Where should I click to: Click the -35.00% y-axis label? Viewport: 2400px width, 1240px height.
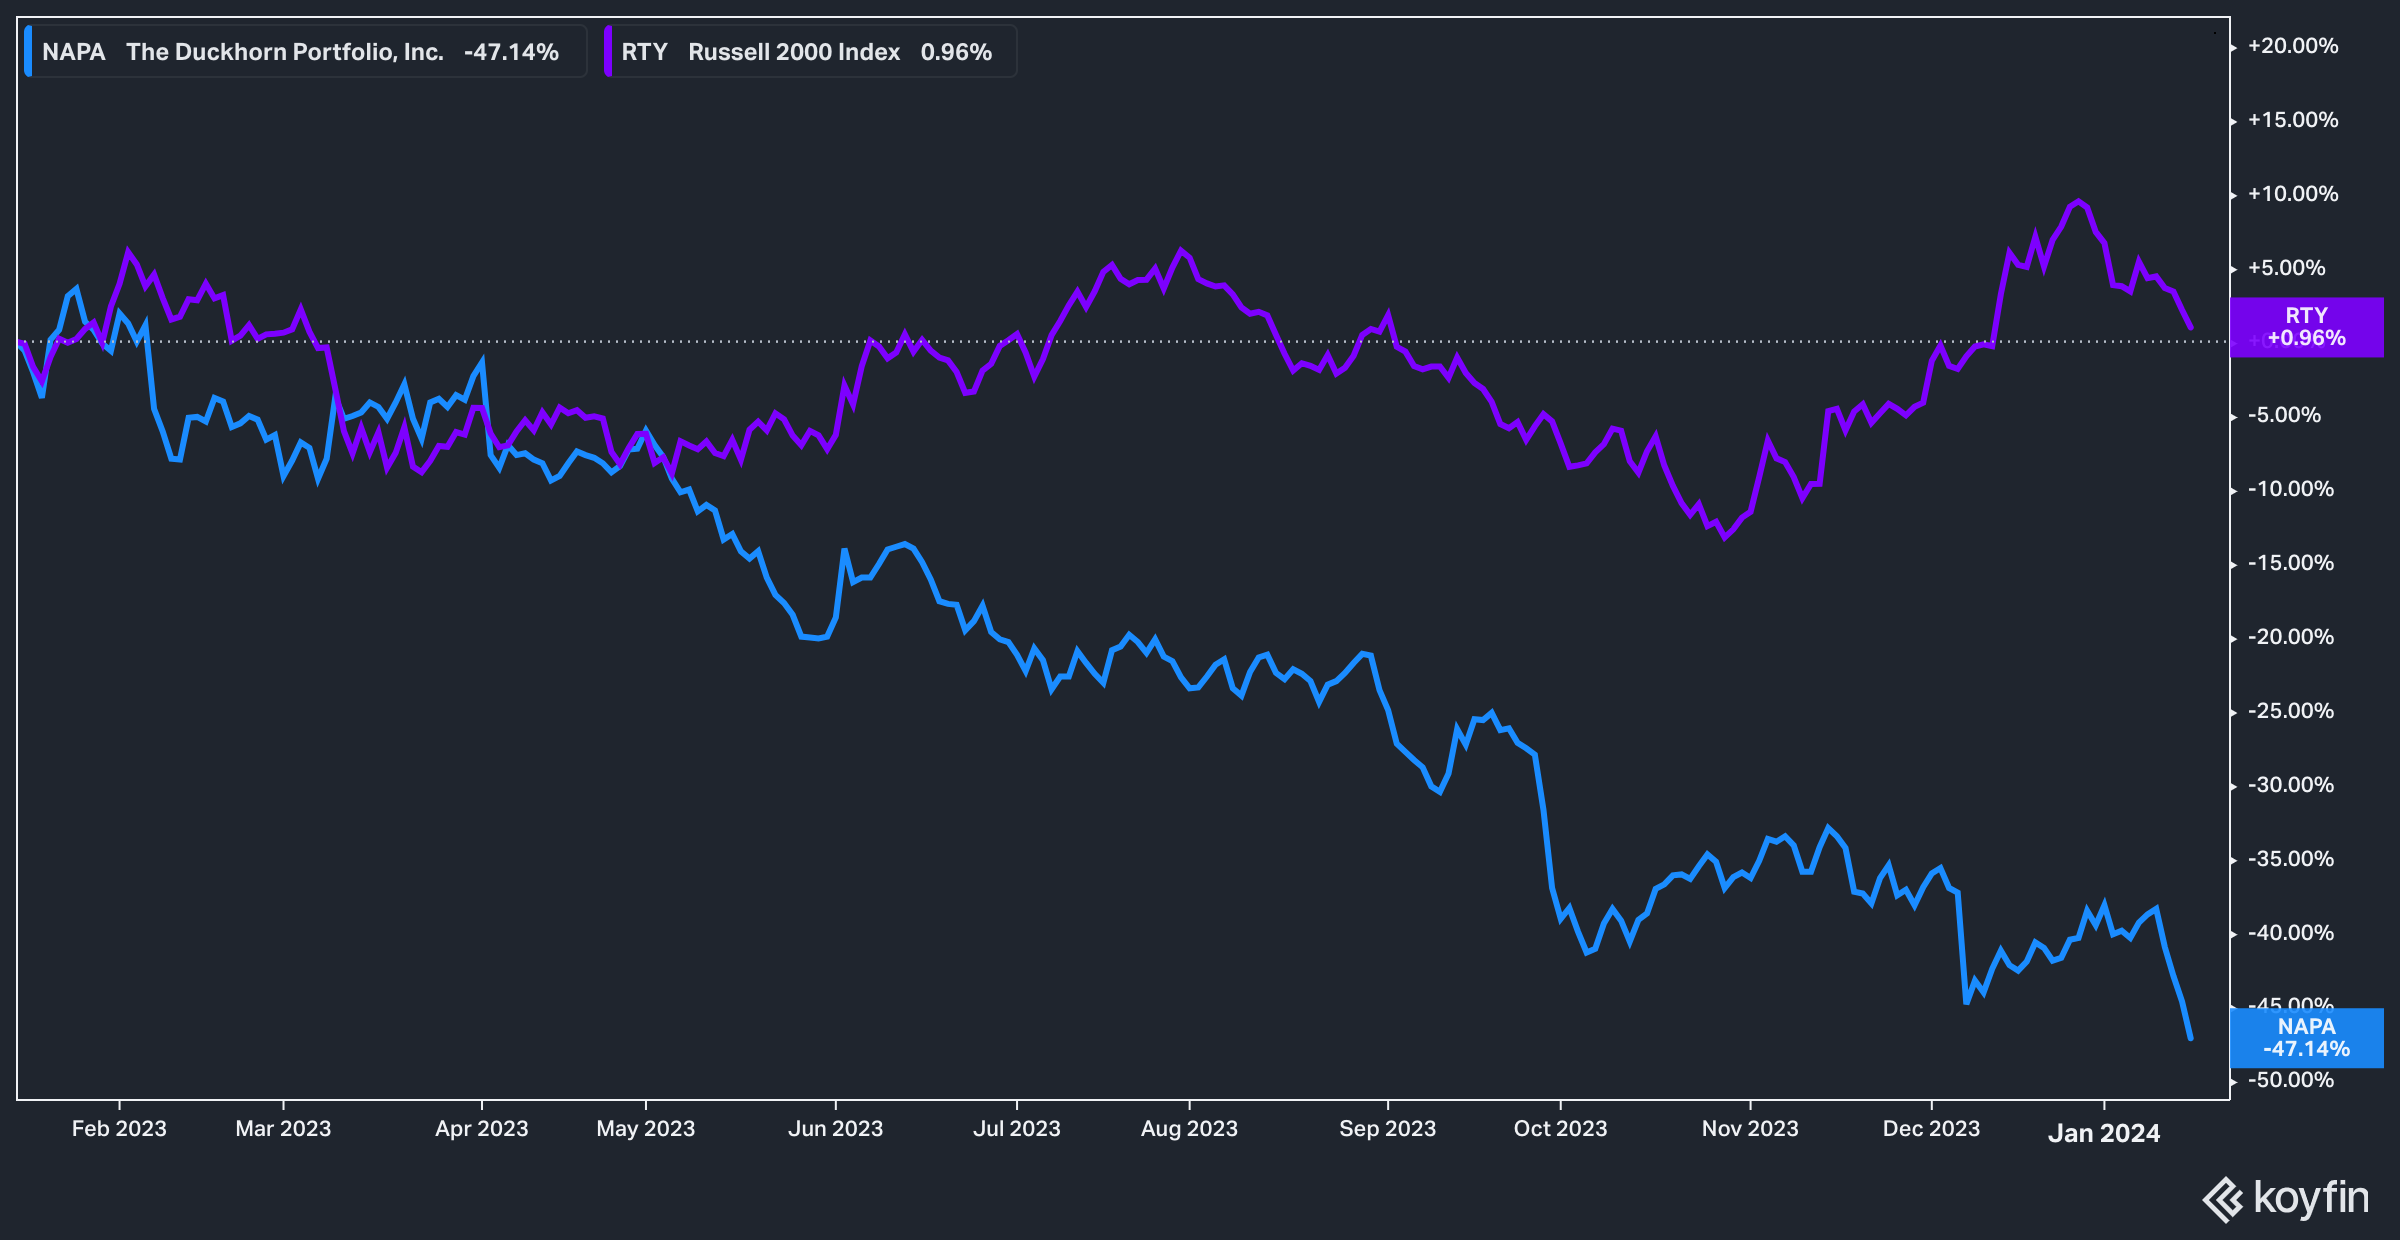[x=2291, y=859]
